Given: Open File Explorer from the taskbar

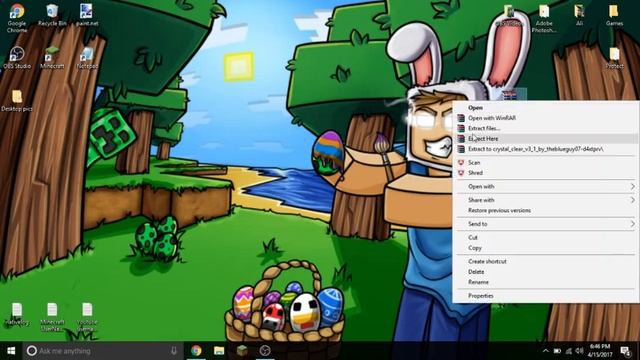Looking at the screenshot, I should click(x=219, y=351).
